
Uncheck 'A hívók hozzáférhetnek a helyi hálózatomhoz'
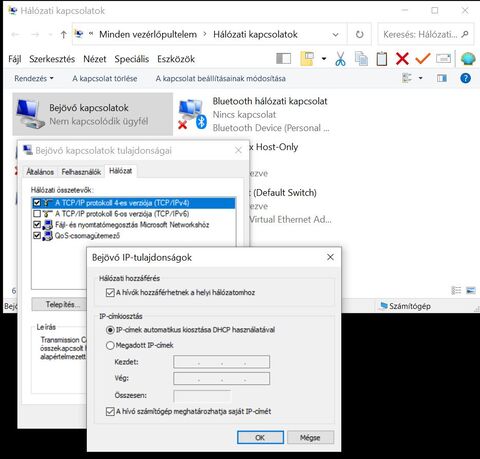(110, 293)
